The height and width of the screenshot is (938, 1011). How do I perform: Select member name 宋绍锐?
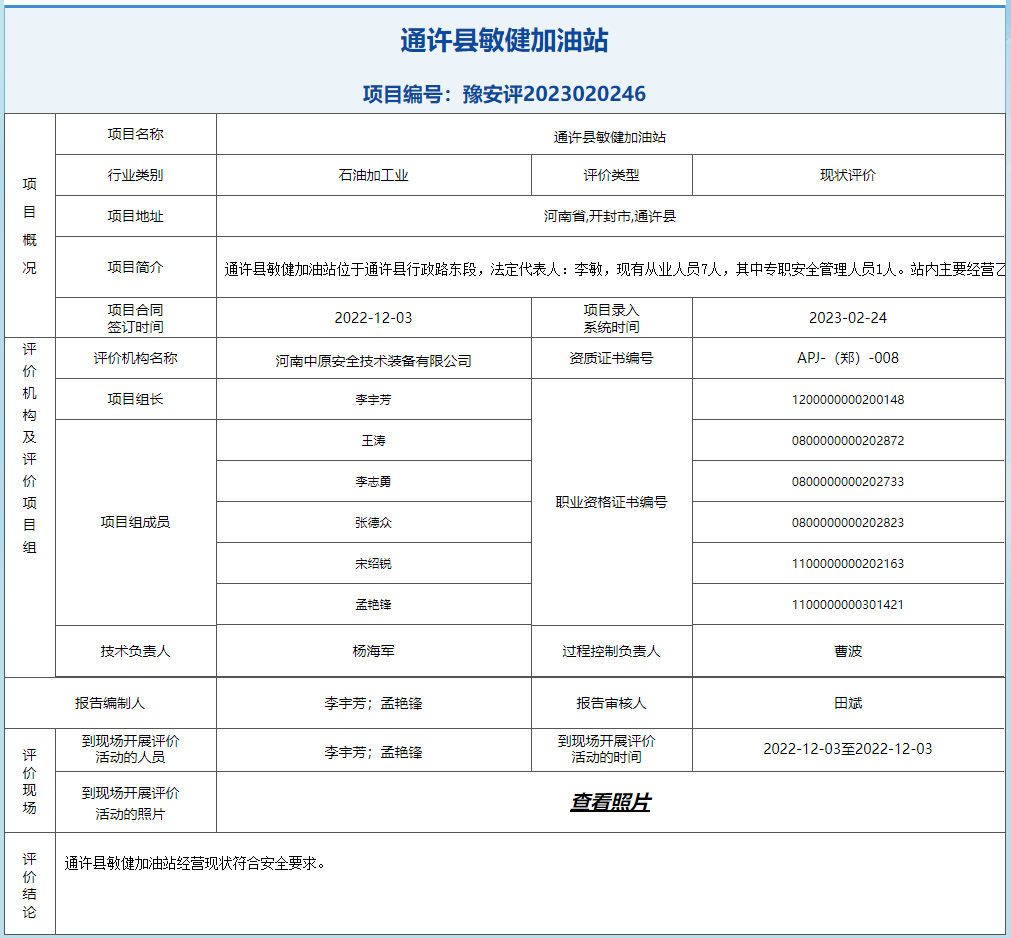pyautogui.click(x=373, y=563)
